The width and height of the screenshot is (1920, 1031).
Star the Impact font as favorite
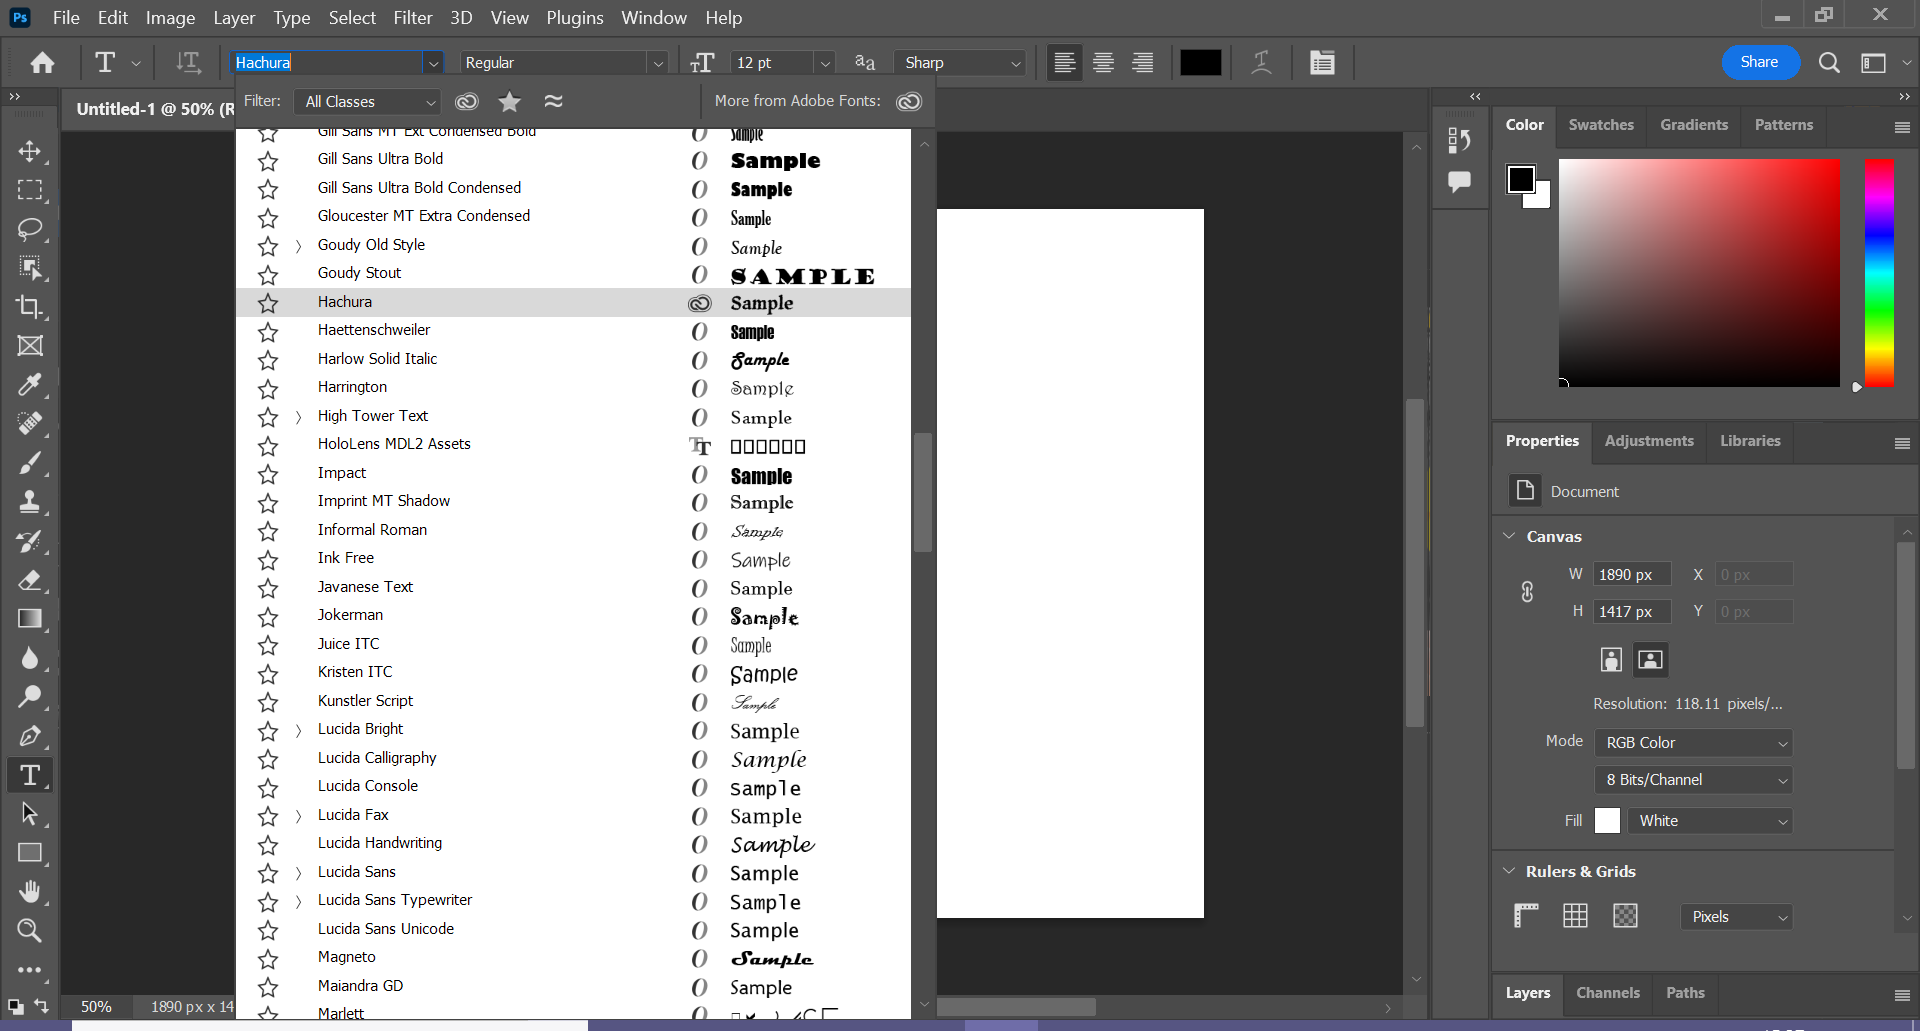pos(267,475)
